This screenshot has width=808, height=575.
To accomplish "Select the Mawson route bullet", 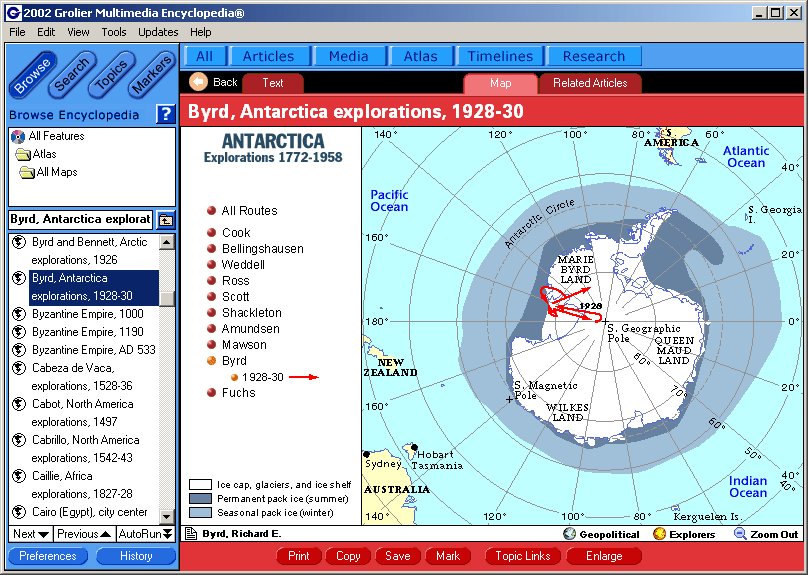I will click(x=211, y=344).
